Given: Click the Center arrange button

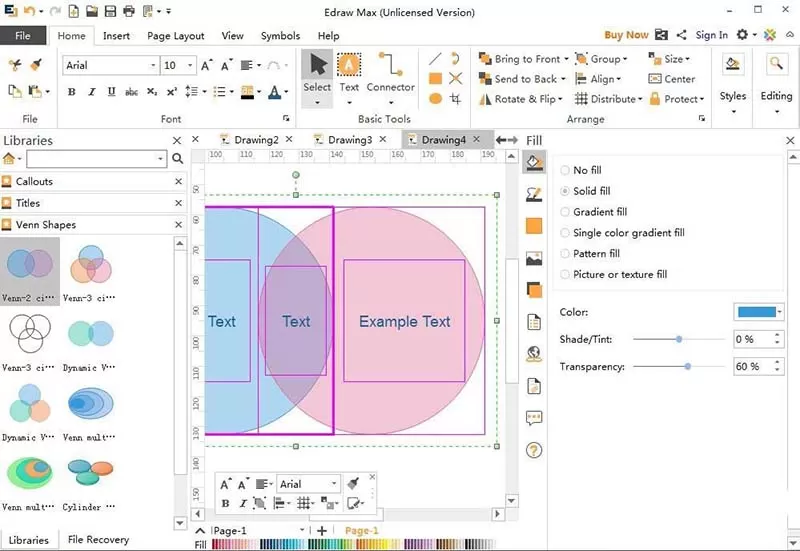Looking at the screenshot, I should 671,79.
